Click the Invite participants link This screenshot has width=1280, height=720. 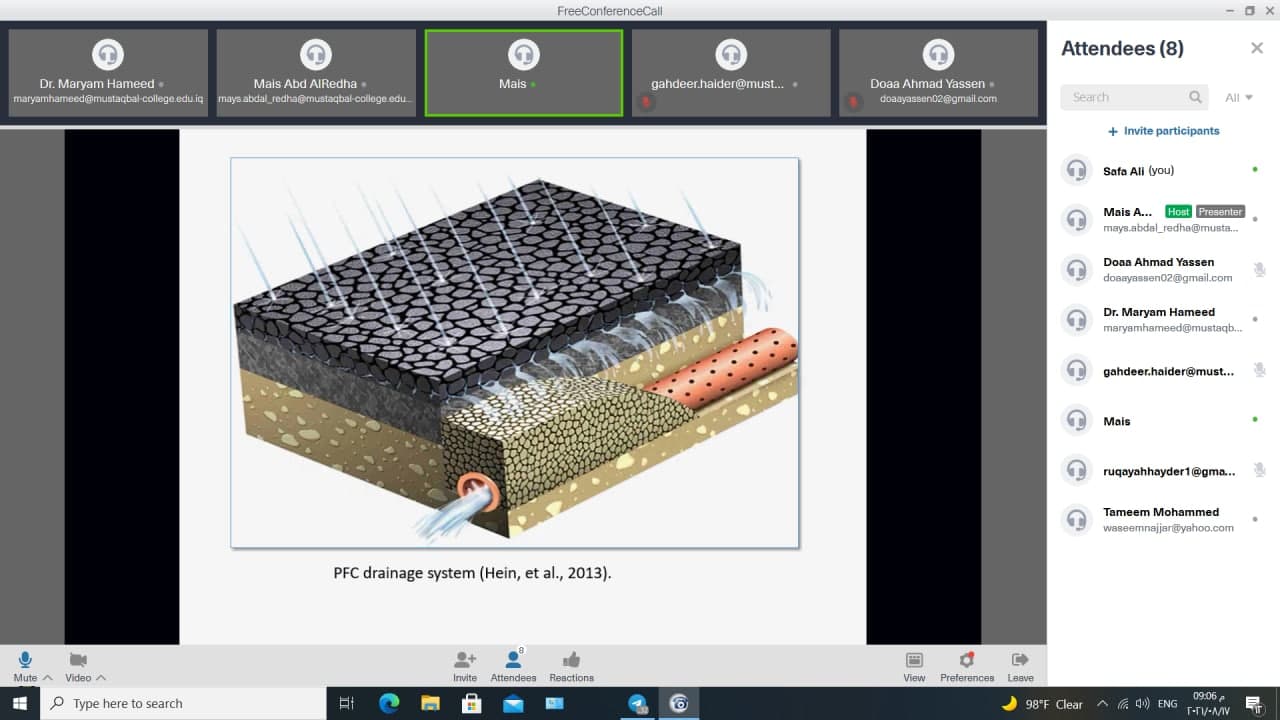click(x=1164, y=131)
